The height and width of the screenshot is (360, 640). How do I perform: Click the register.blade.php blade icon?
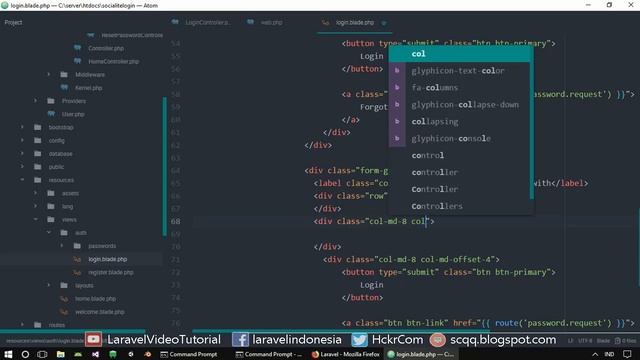click(x=77, y=272)
